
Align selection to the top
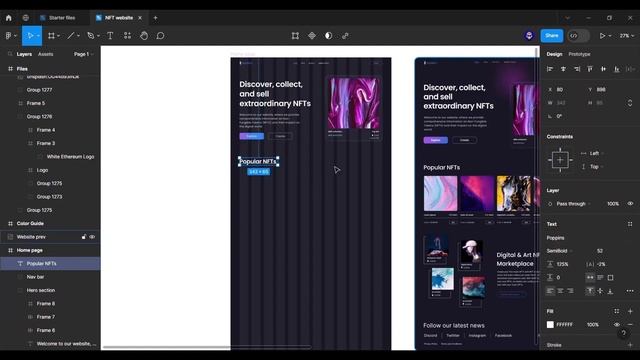tap(590, 69)
